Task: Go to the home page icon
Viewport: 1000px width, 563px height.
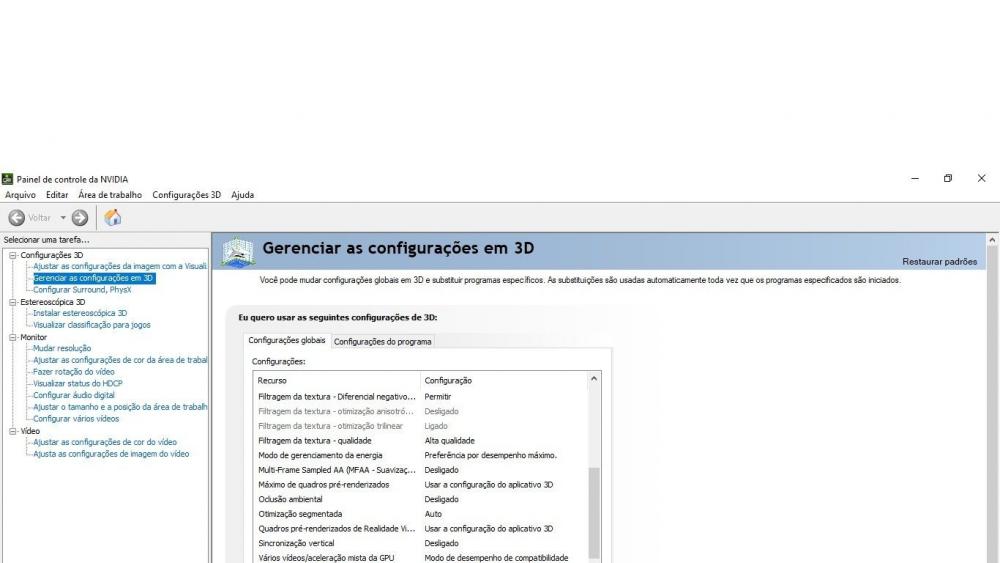Action: pyautogui.click(x=113, y=217)
